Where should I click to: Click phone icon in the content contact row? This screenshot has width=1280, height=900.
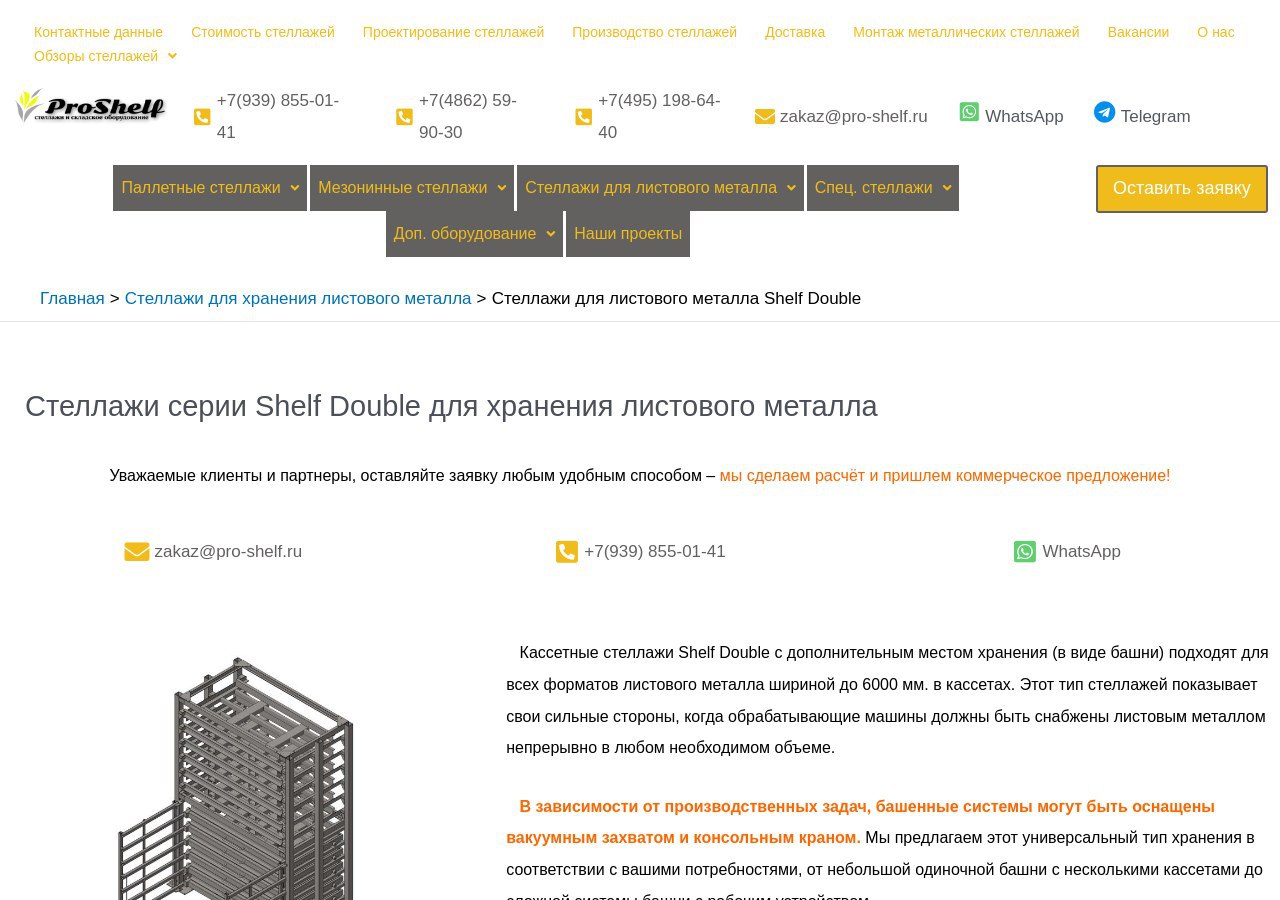[x=567, y=552]
